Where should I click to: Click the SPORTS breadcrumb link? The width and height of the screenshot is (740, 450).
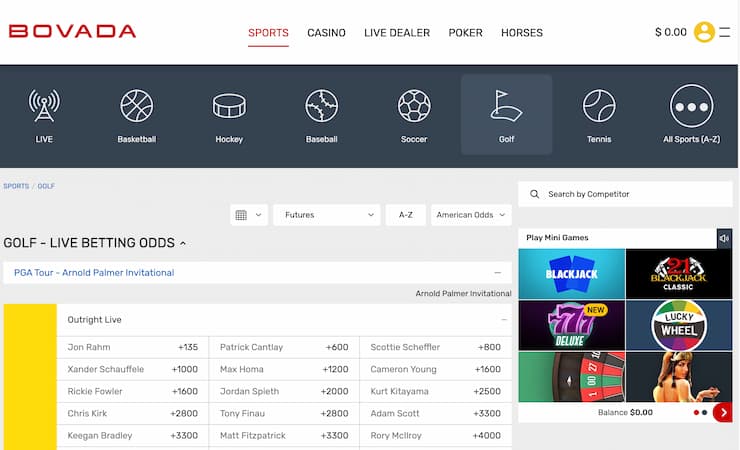(16, 186)
